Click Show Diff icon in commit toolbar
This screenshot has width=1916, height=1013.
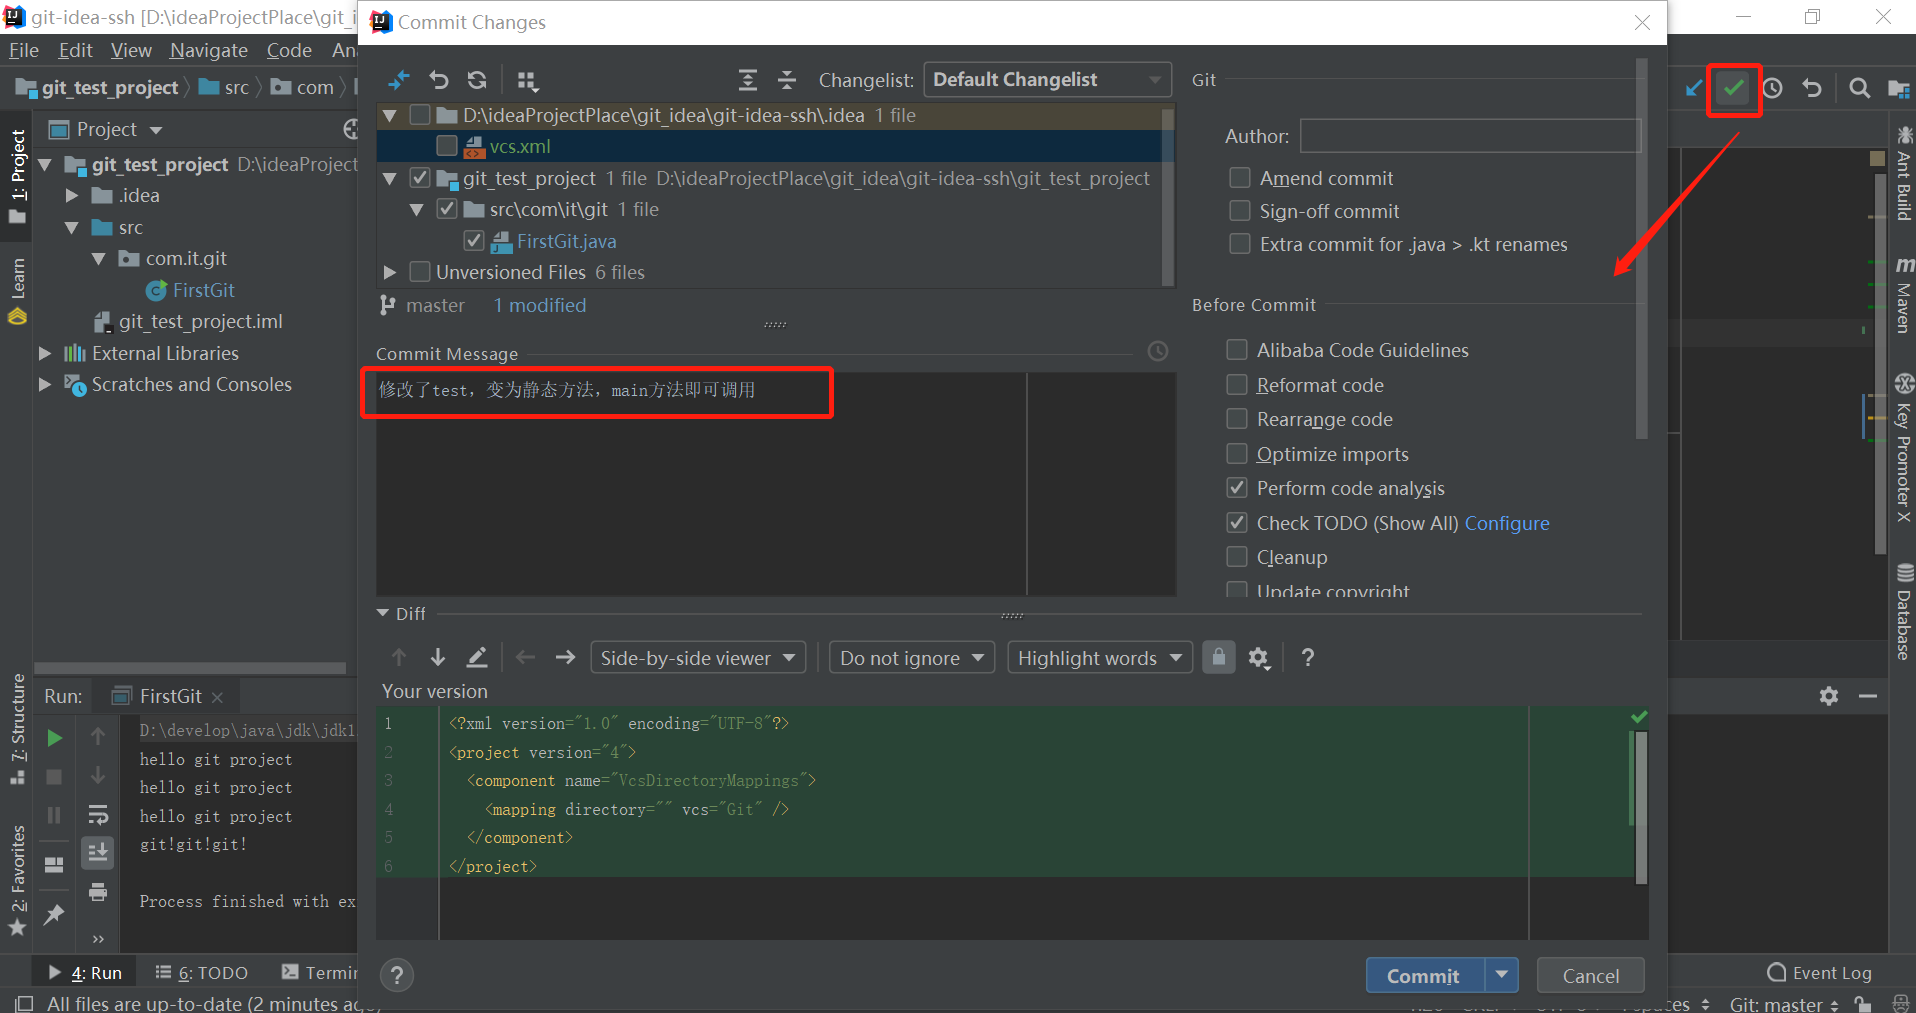[x=400, y=80]
